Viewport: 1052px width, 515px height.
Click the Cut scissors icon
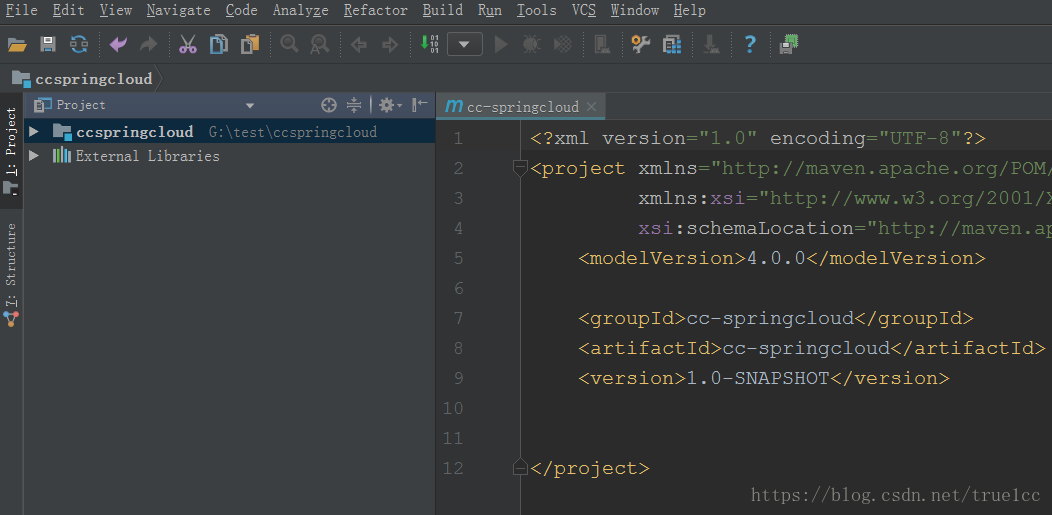[187, 45]
